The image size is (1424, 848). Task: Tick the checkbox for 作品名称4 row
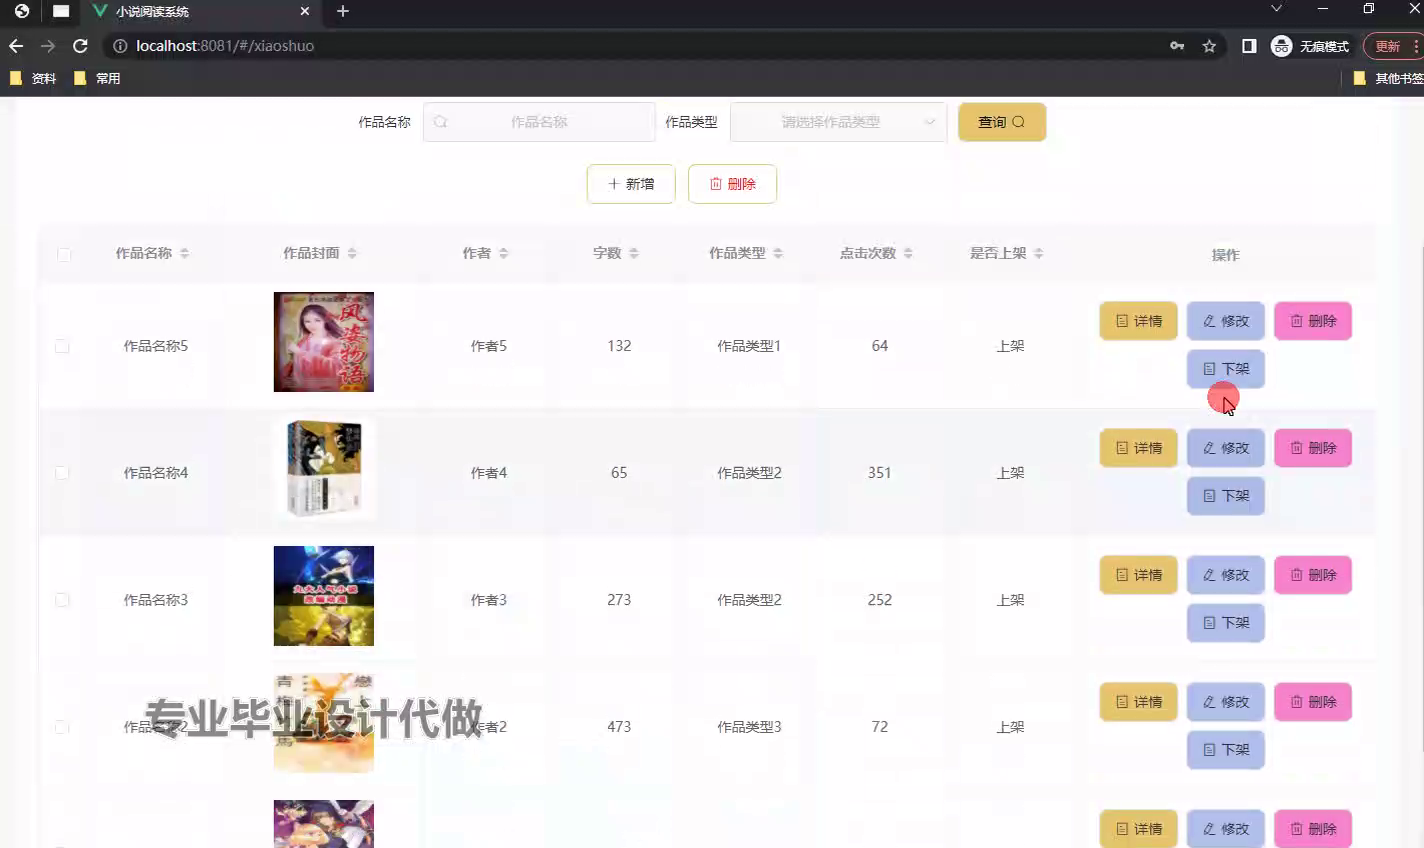click(62, 473)
